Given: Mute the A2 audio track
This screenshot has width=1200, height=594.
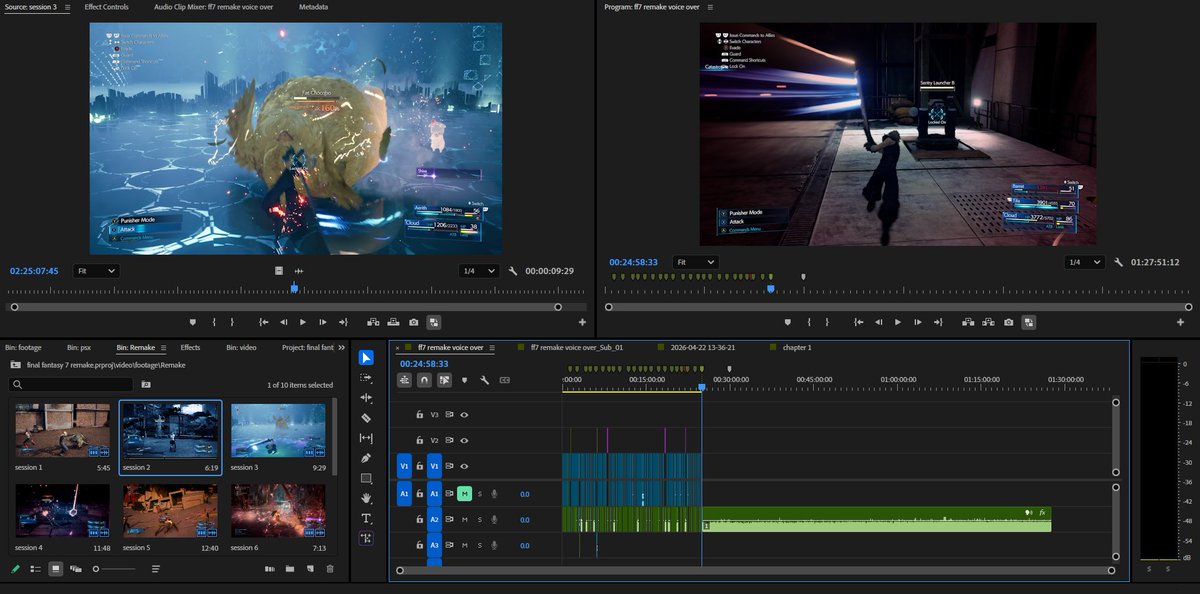Looking at the screenshot, I should pyautogui.click(x=464, y=520).
